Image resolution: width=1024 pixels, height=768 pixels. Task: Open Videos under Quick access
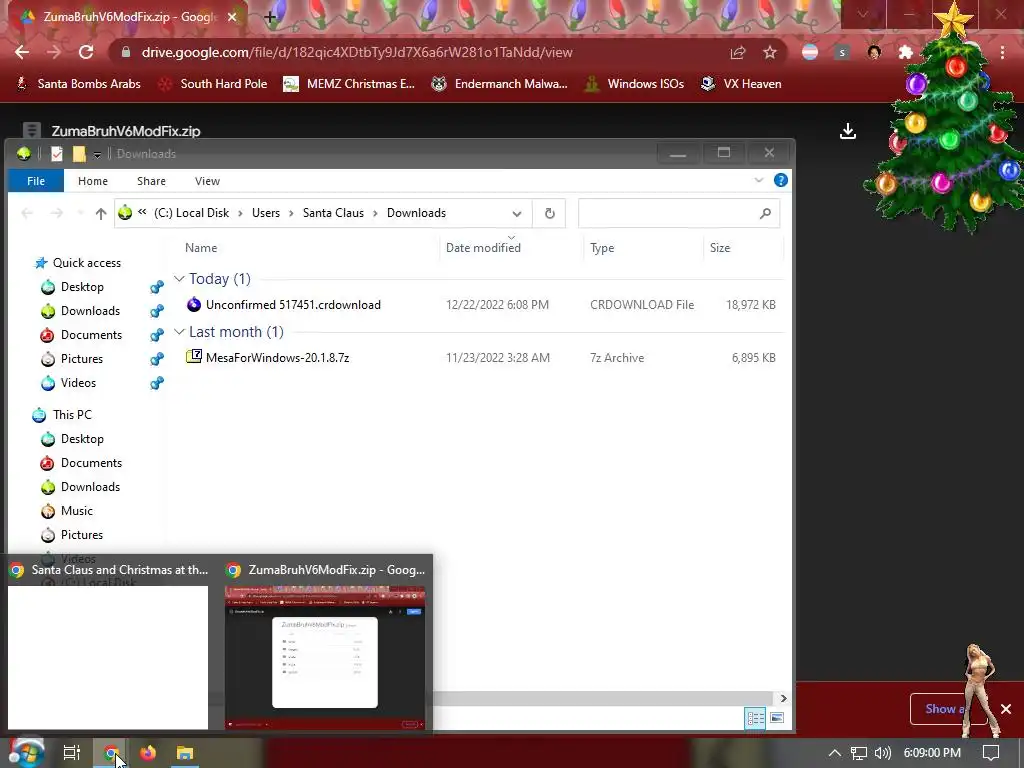(68, 383)
